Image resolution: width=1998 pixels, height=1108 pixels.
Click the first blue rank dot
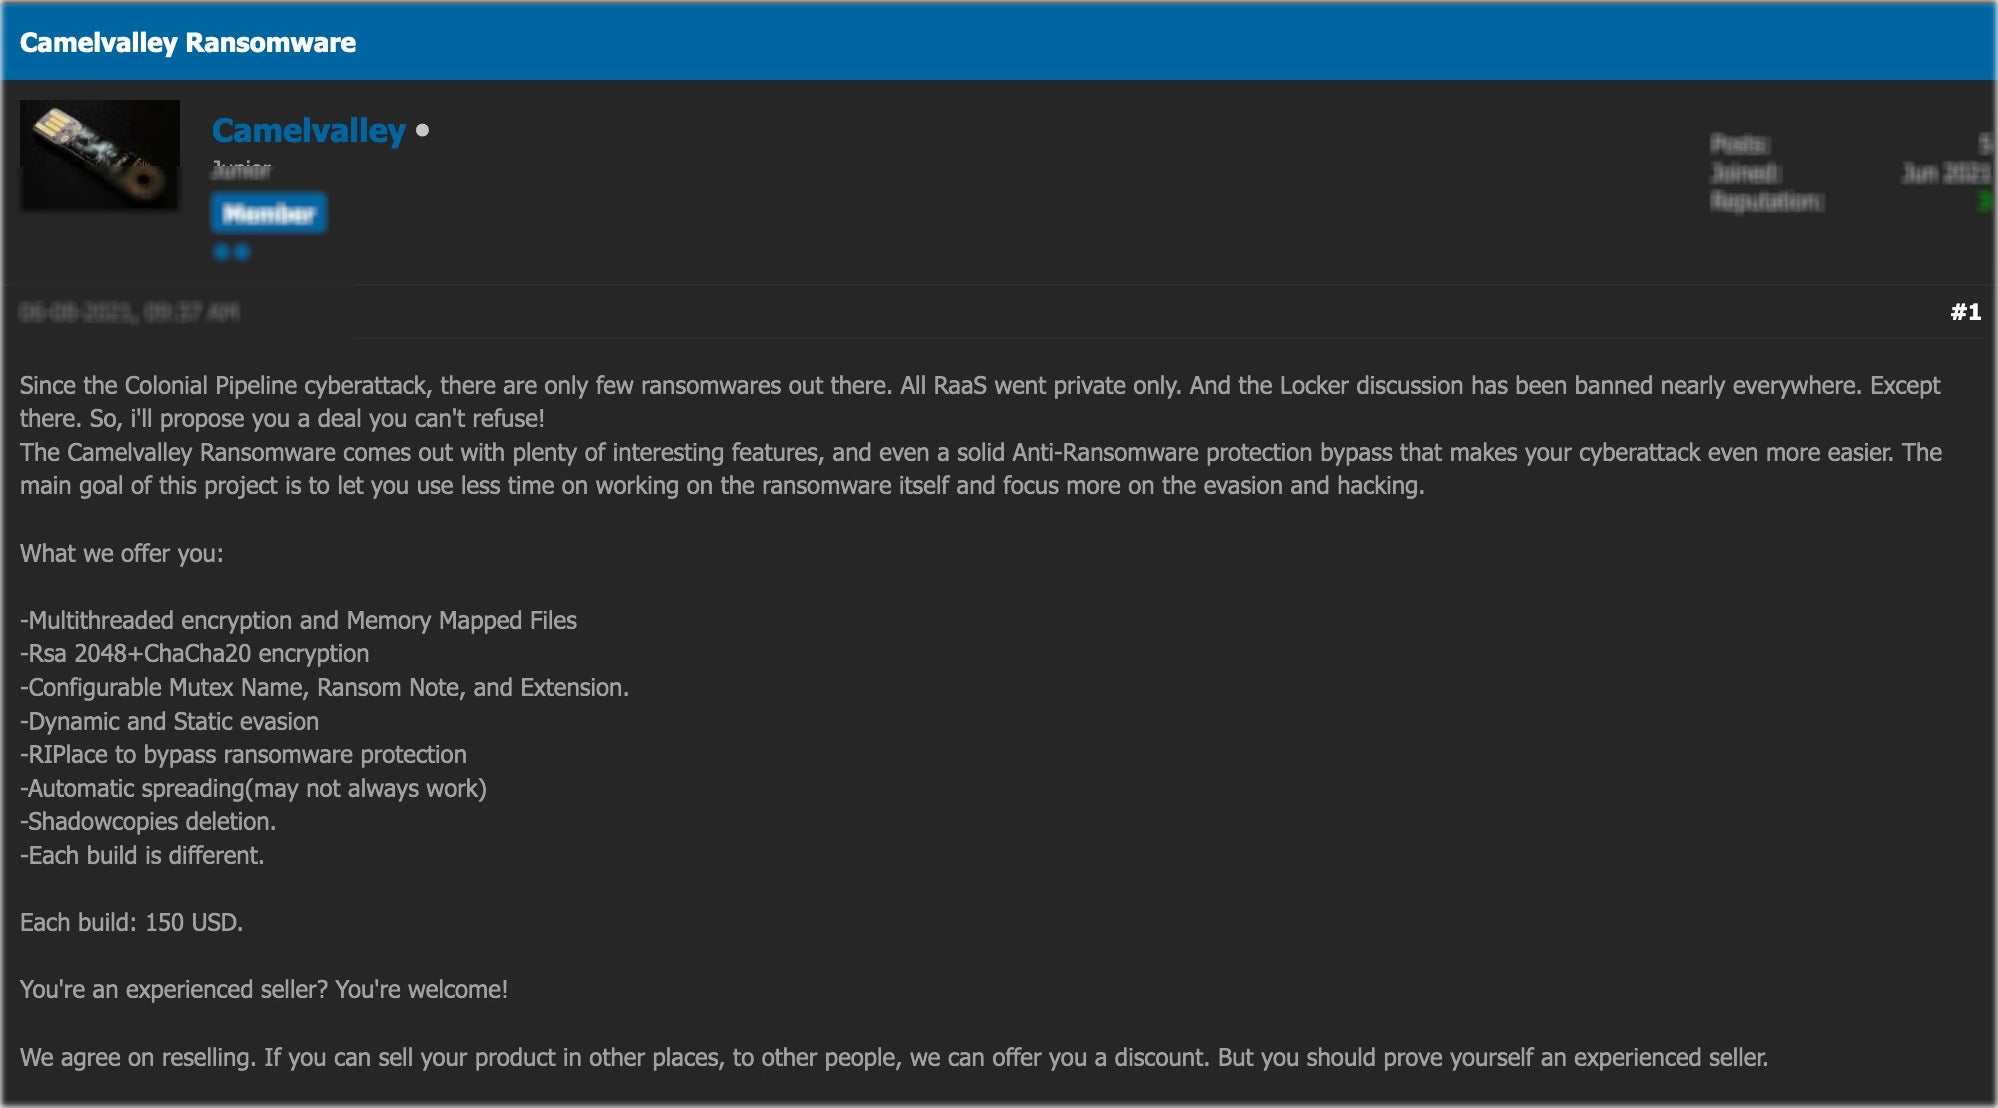(x=221, y=252)
